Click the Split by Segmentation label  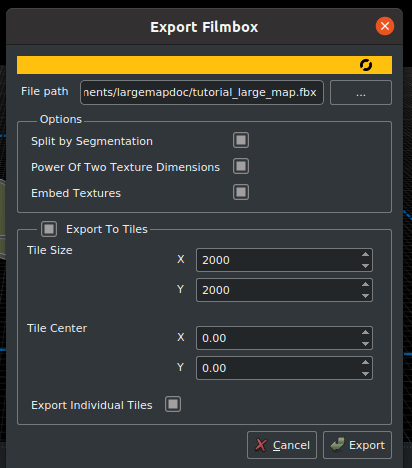coord(92,141)
